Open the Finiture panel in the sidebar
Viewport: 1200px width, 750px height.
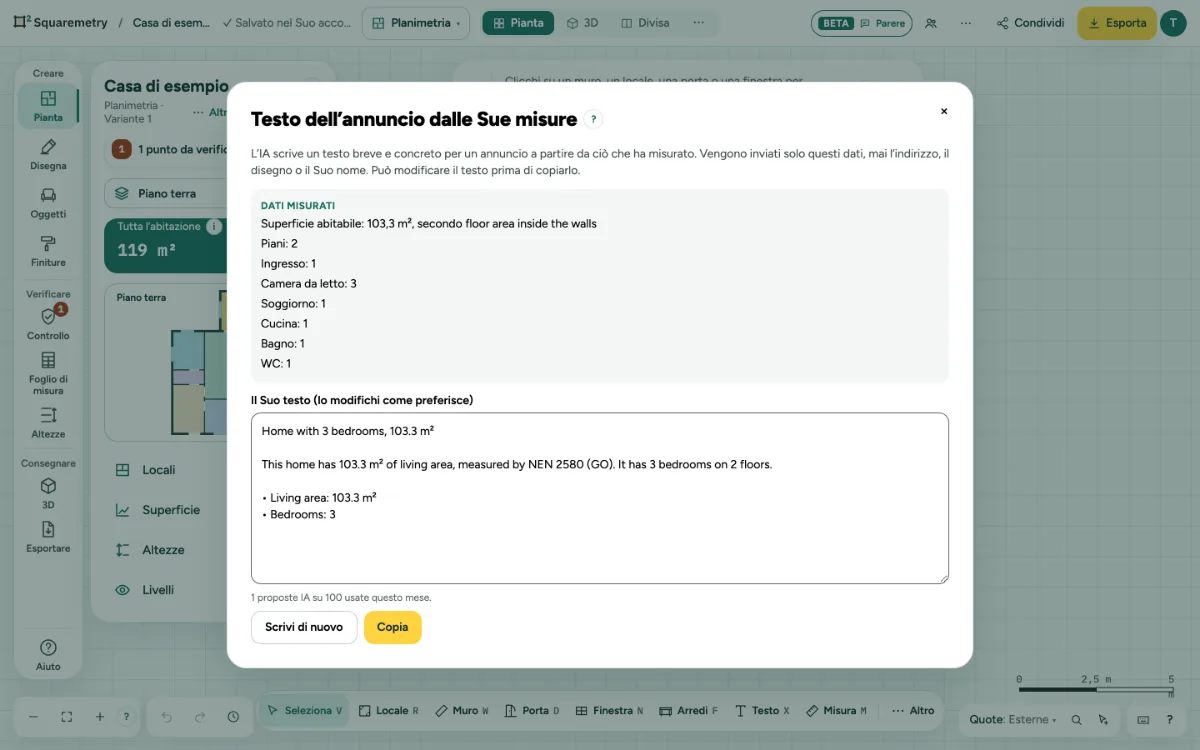(x=48, y=251)
